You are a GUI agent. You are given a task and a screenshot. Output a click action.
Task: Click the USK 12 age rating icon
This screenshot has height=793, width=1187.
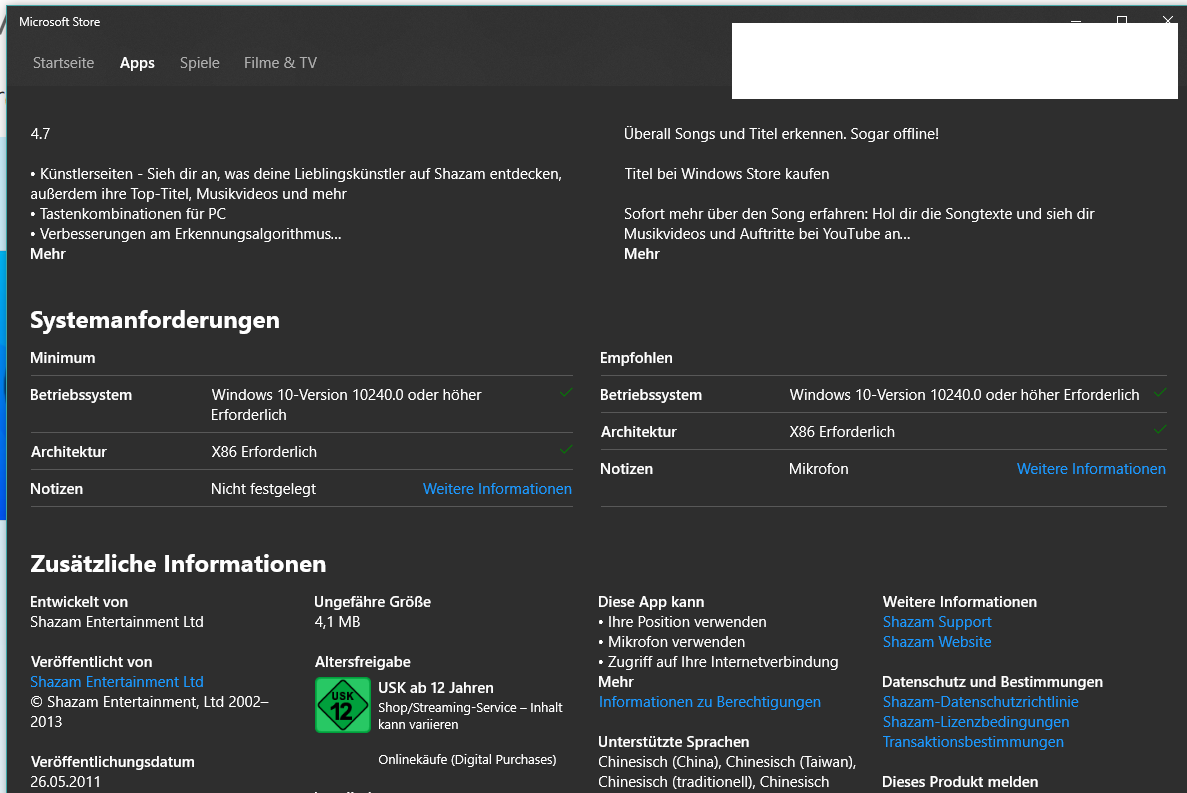(342, 705)
